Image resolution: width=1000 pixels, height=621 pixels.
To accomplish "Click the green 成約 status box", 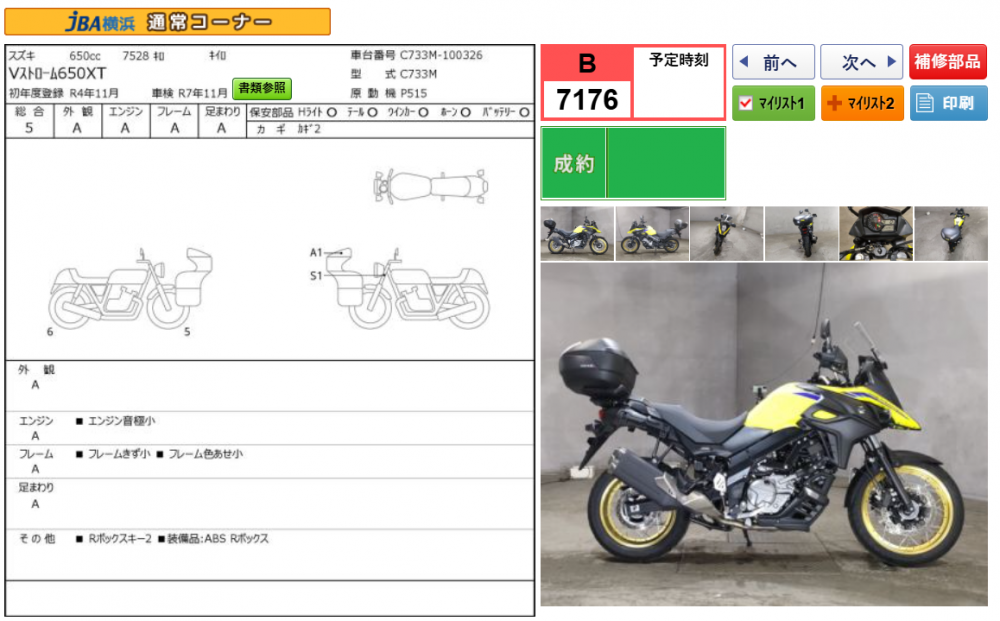I will point(633,163).
